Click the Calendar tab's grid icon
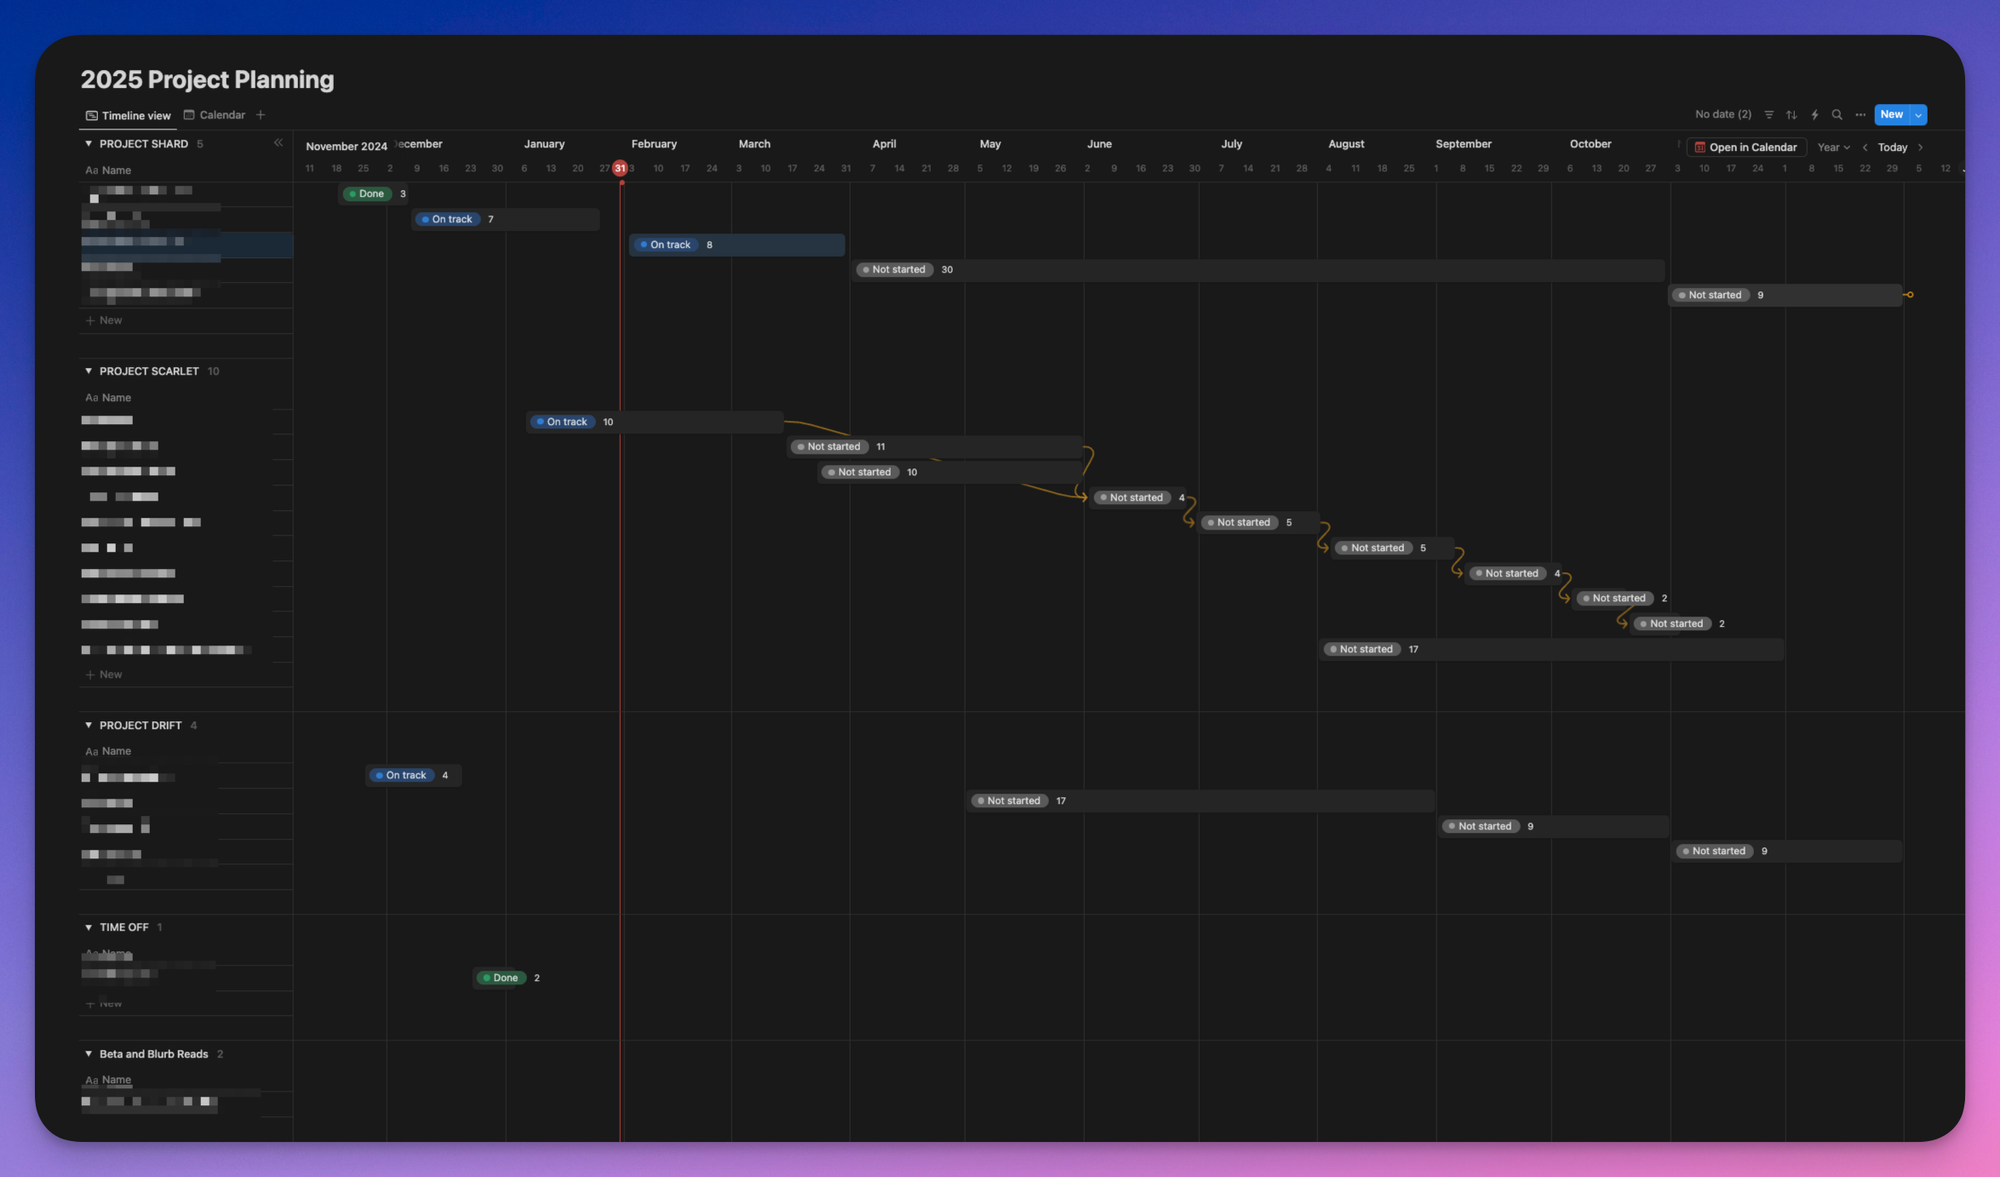Viewport: 2000px width, 1177px height. 189,115
